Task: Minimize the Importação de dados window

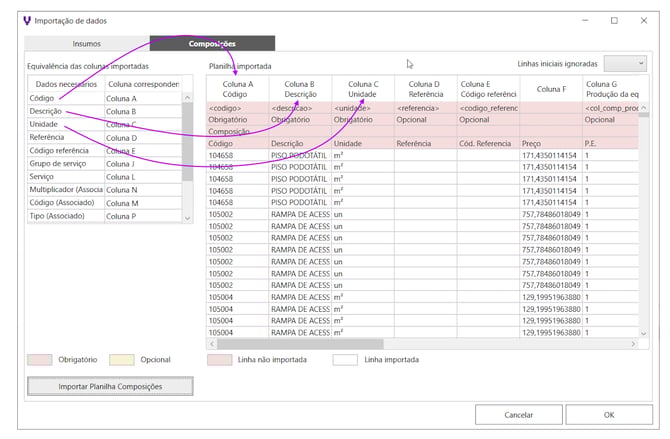Action: pyautogui.click(x=580, y=20)
